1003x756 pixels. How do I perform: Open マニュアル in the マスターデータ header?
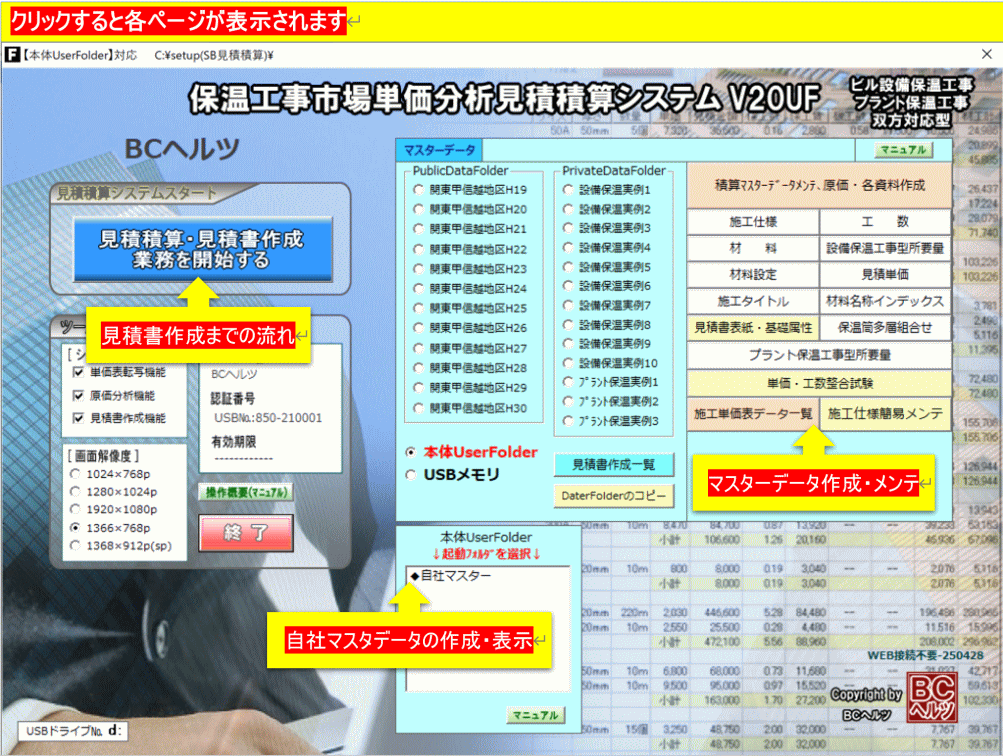click(903, 150)
